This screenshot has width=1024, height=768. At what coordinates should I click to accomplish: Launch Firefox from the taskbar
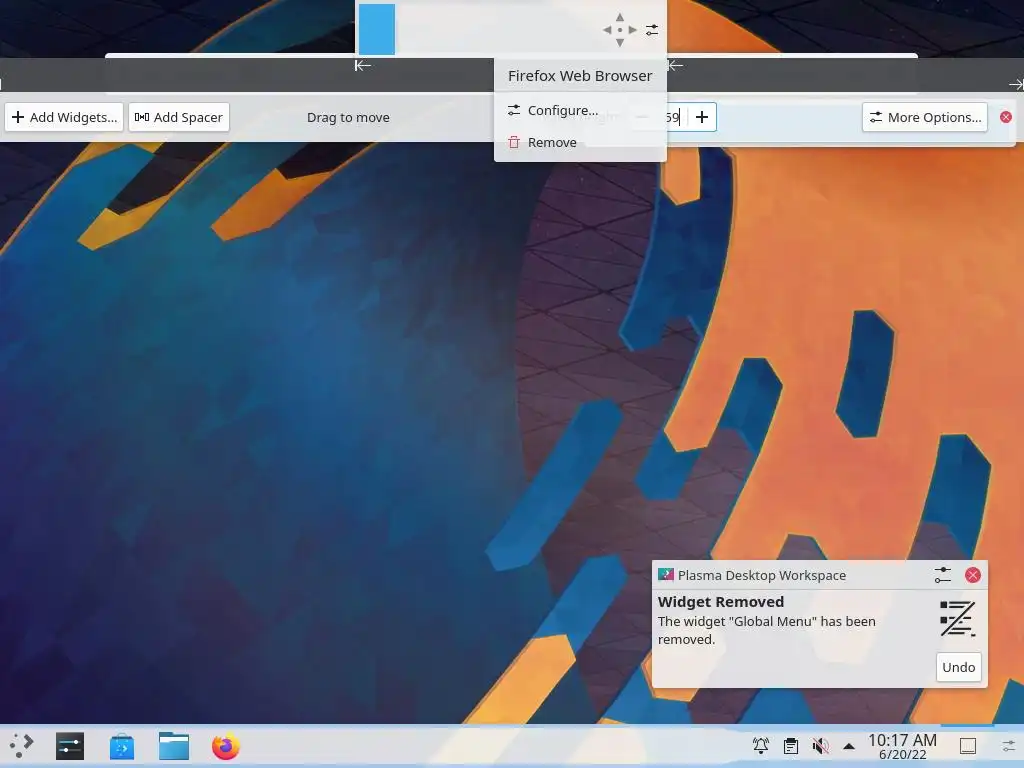point(226,746)
